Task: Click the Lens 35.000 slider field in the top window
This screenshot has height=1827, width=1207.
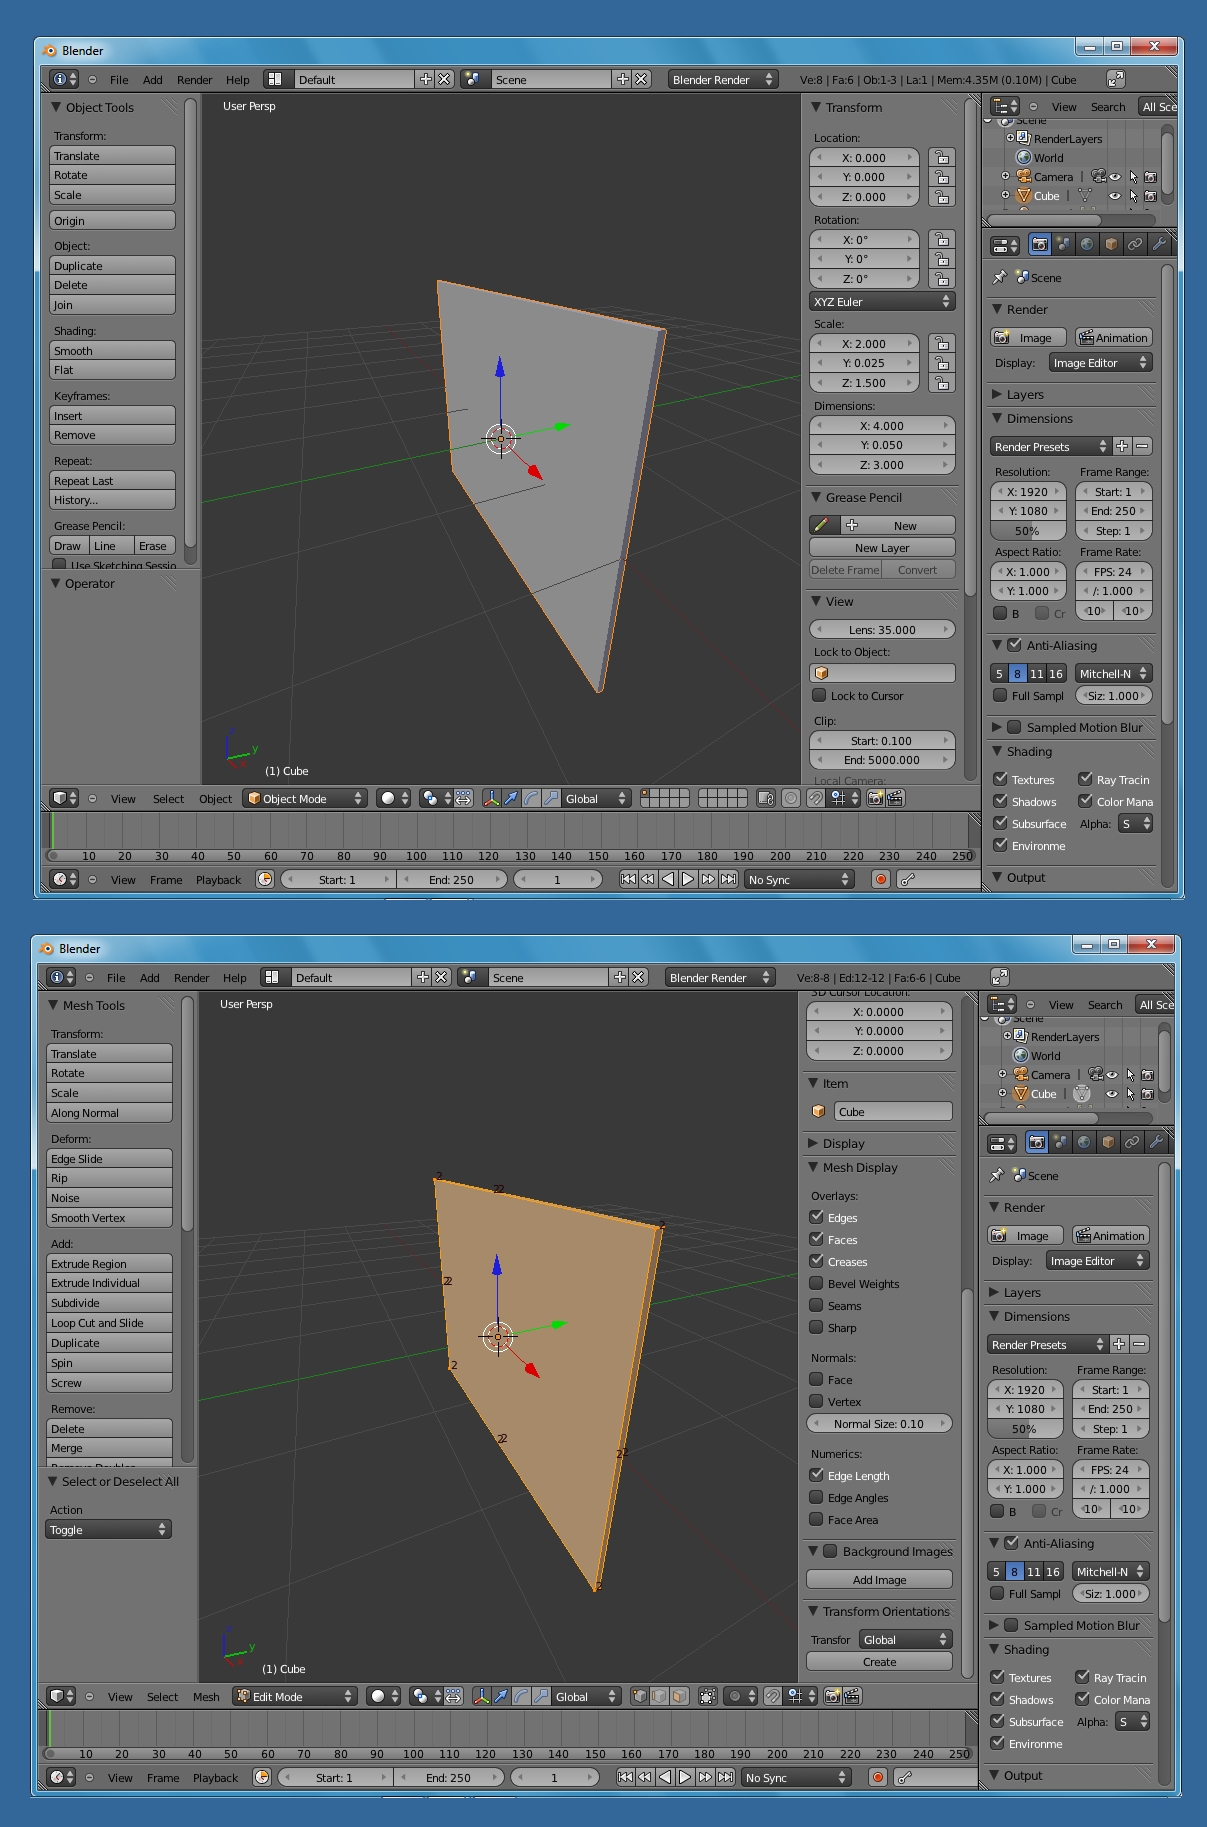Action: (882, 629)
